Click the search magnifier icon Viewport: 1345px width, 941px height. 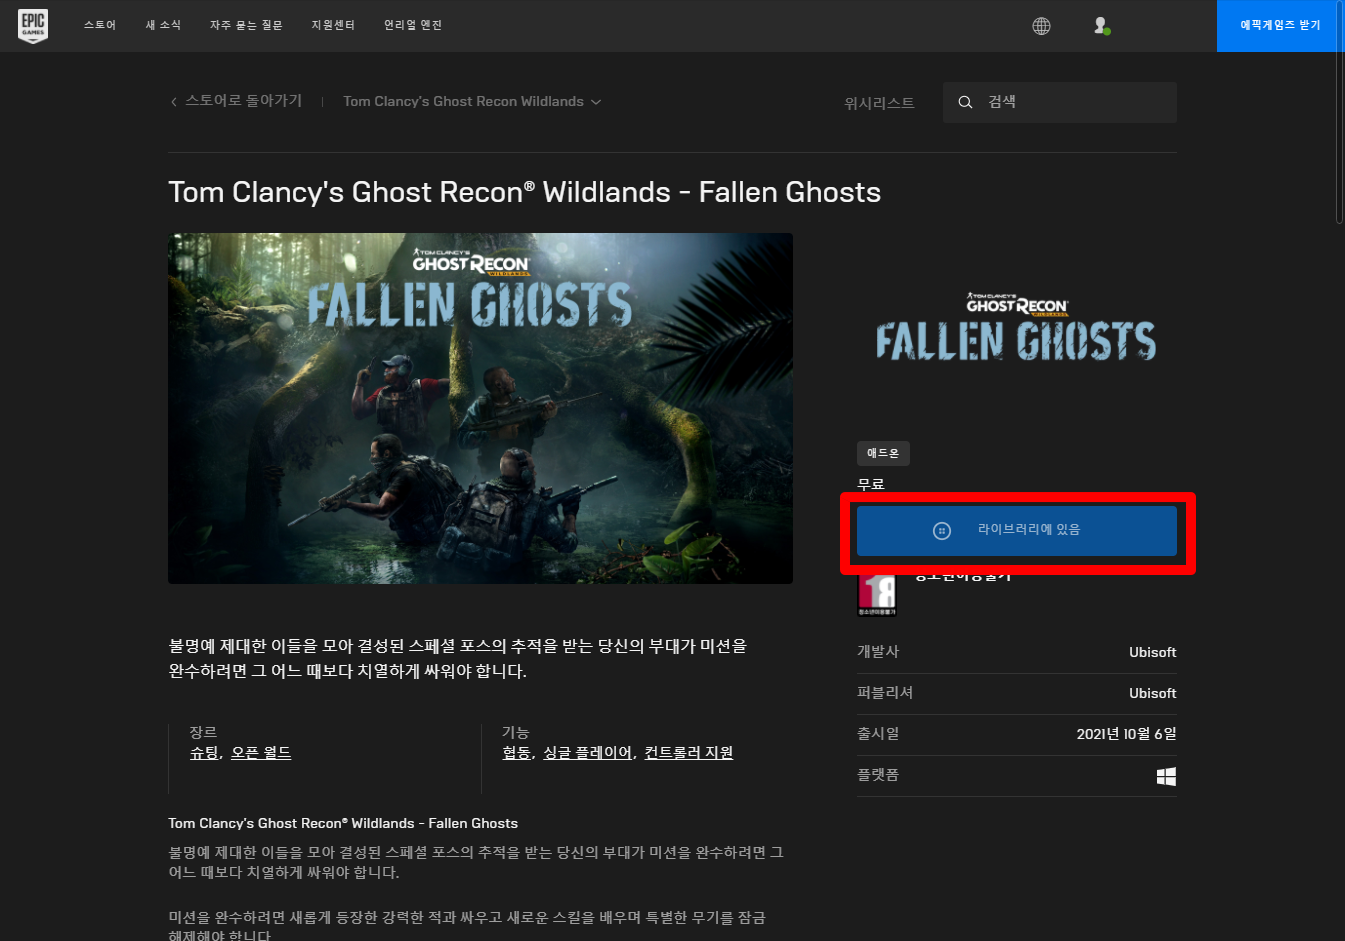tap(965, 102)
